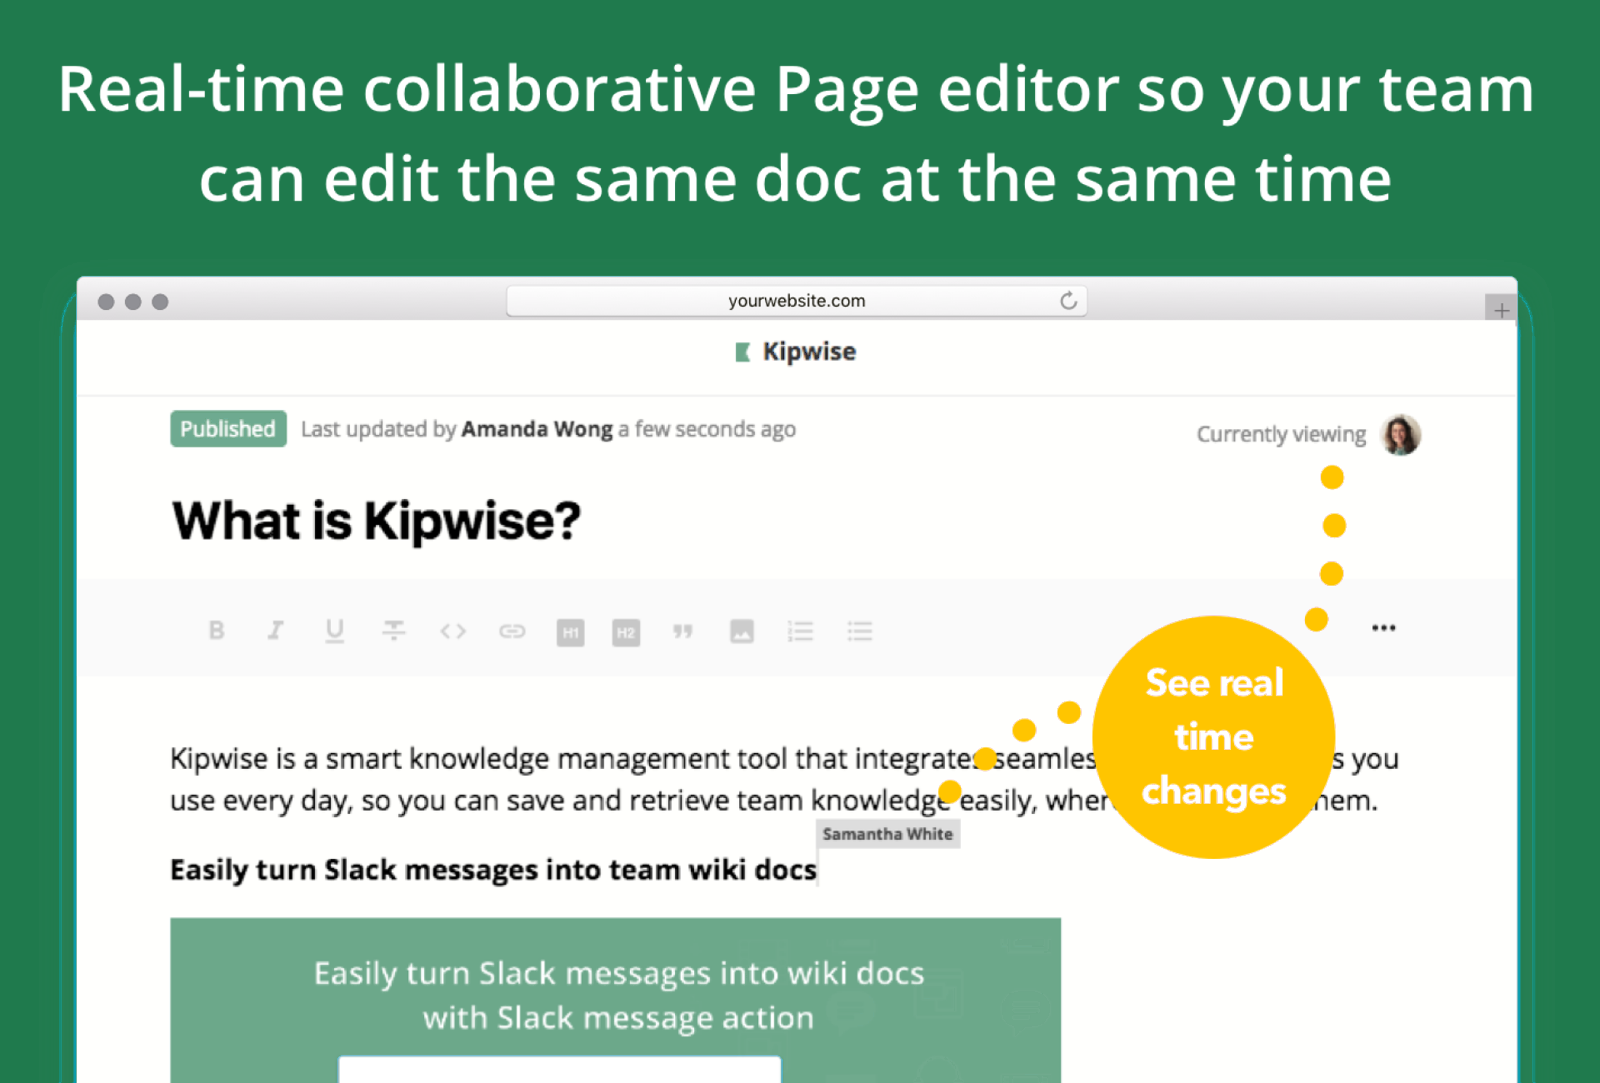
Task: Open the three-dot more options menu
Action: pos(1384,628)
